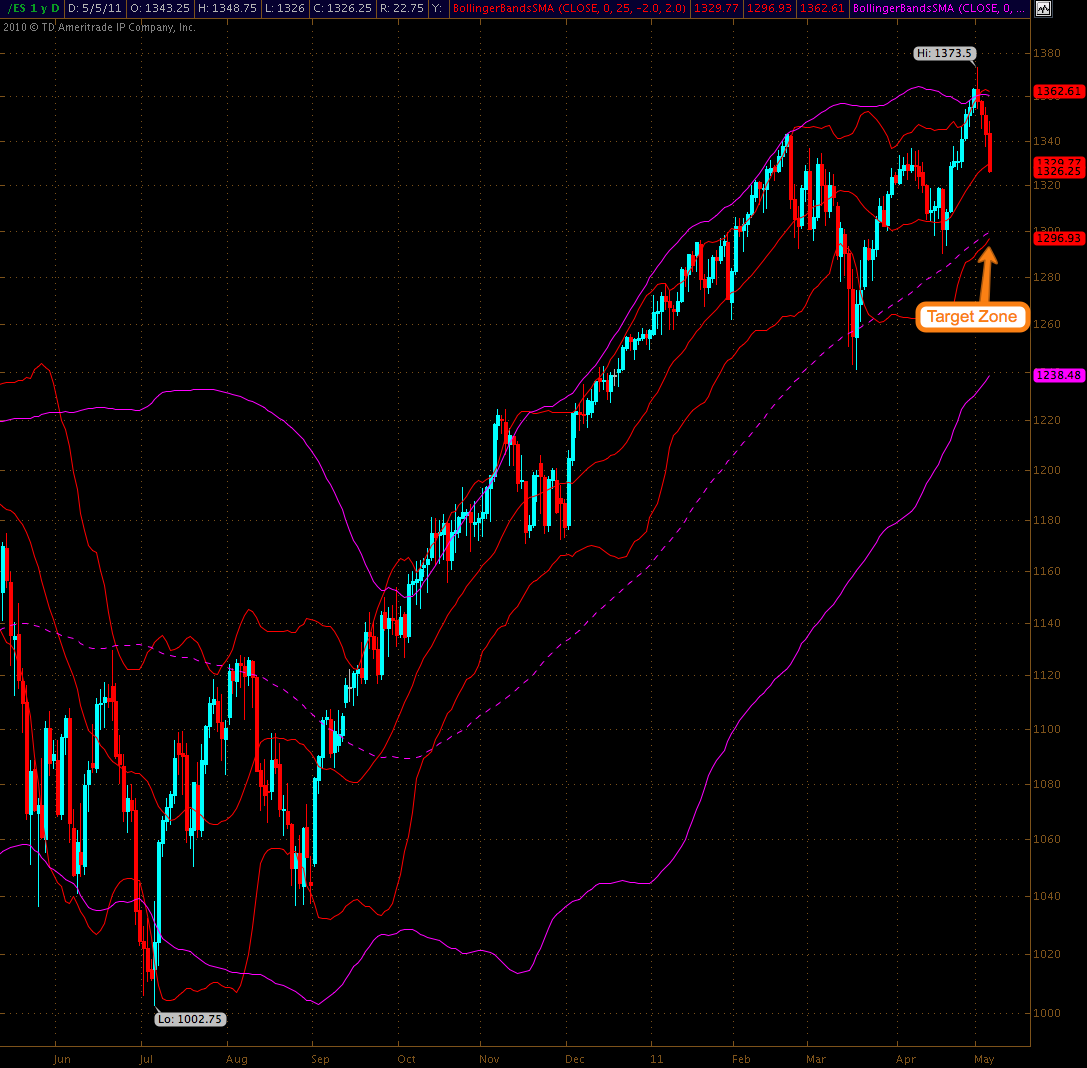Click the red 1362.61 price axis tag
The height and width of the screenshot is (1068, 1087).
1059,91
